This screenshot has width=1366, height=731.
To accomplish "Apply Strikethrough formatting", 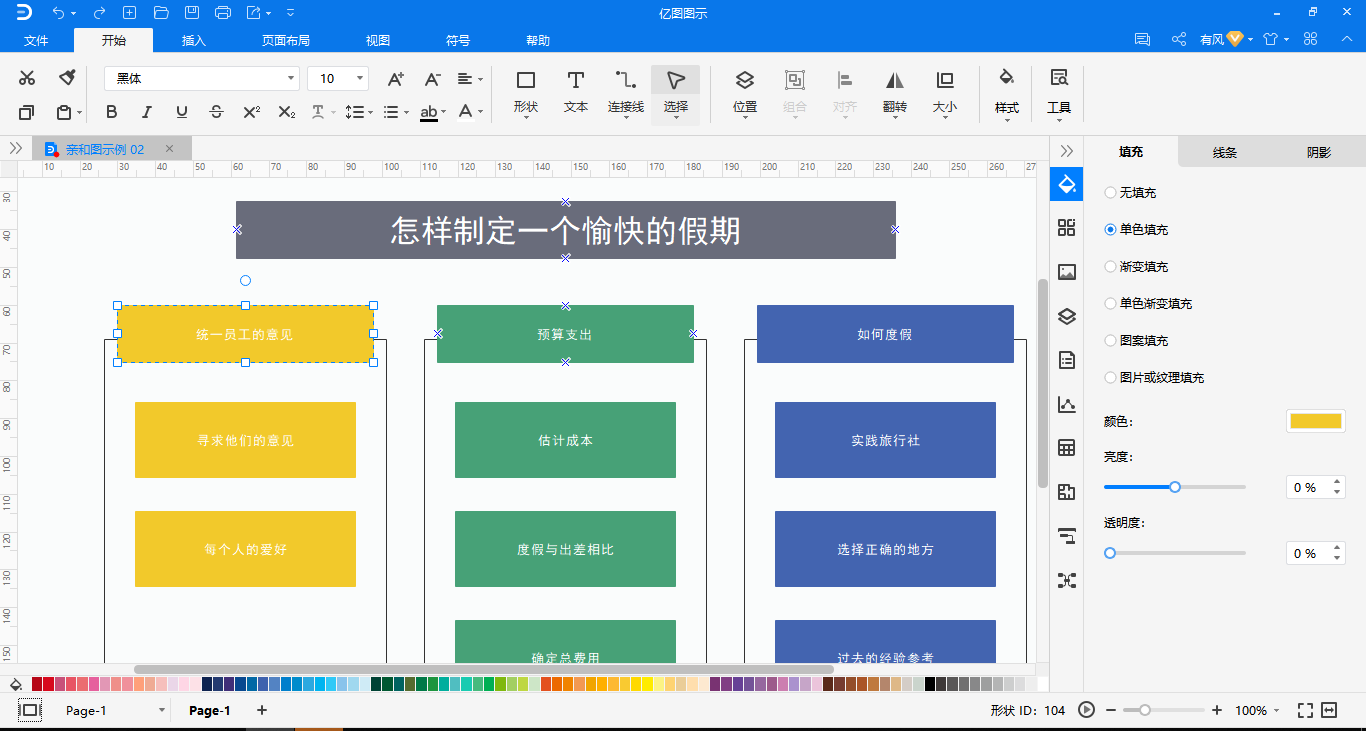I will click(x=216, y=112).
